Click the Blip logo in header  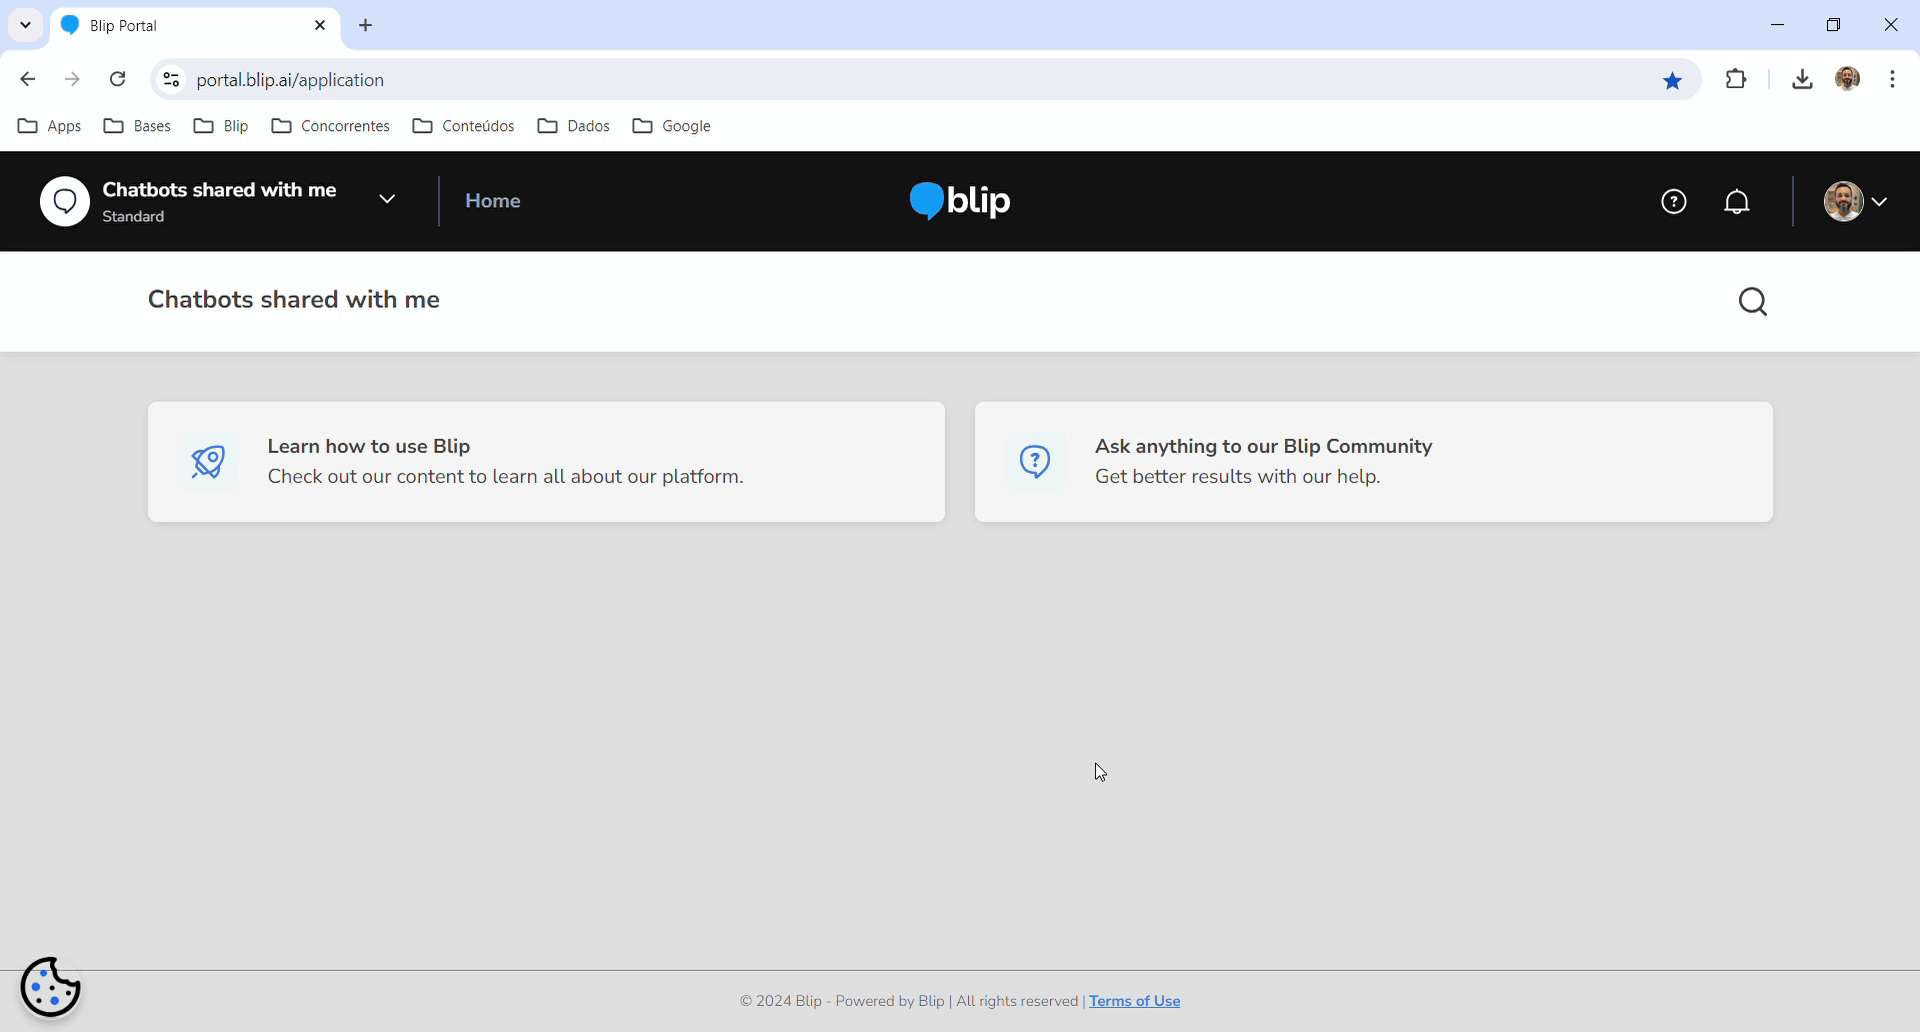pyautogui.click(x=960, y=201)
